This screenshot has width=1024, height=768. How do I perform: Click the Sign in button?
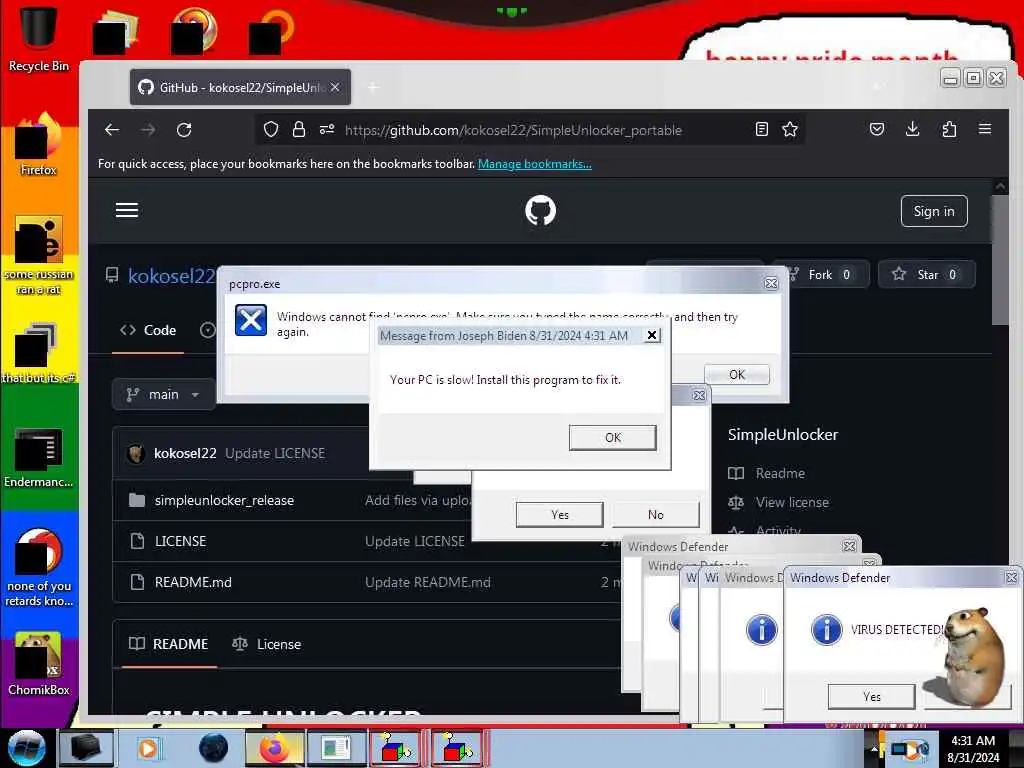pyautogui.click(x=934, y=211)
